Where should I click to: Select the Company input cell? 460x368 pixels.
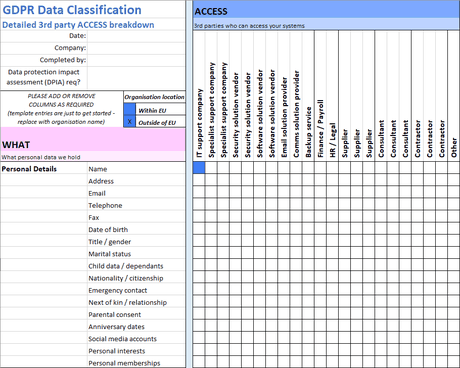pos(136,48)
